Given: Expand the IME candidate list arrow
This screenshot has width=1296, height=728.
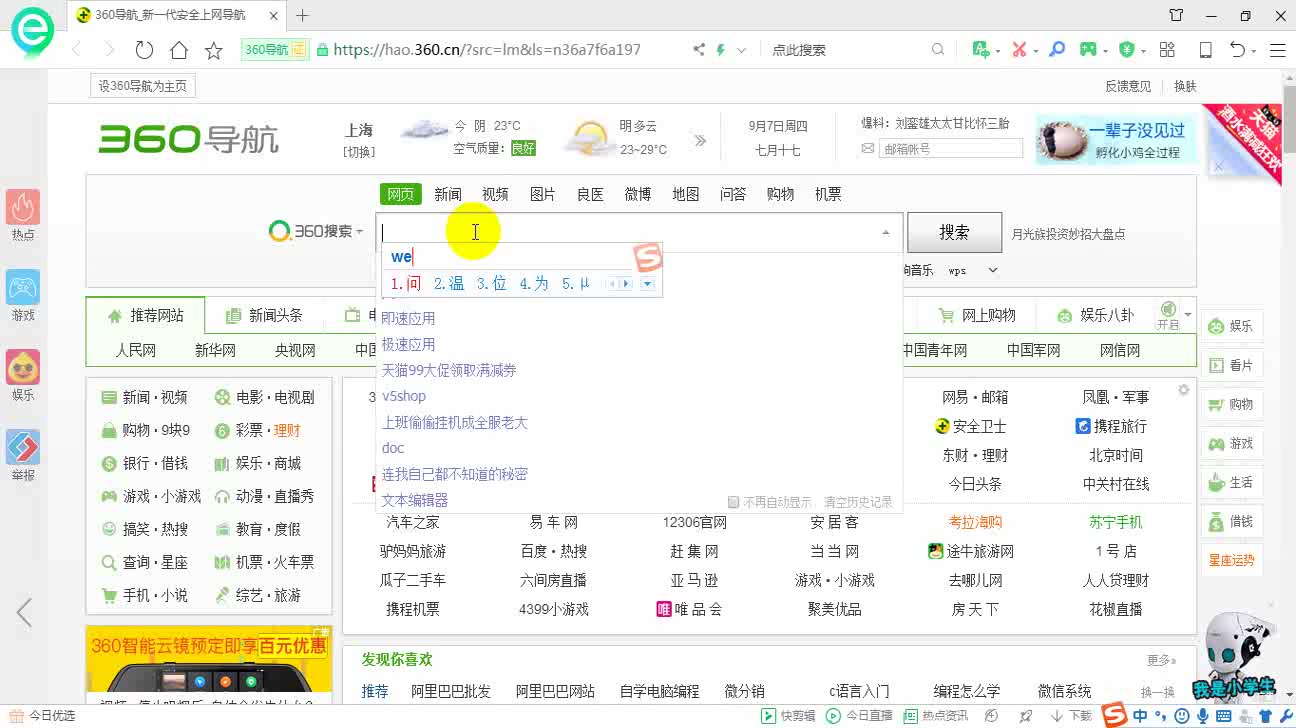Looking at the screenshot, I should 647,284.
